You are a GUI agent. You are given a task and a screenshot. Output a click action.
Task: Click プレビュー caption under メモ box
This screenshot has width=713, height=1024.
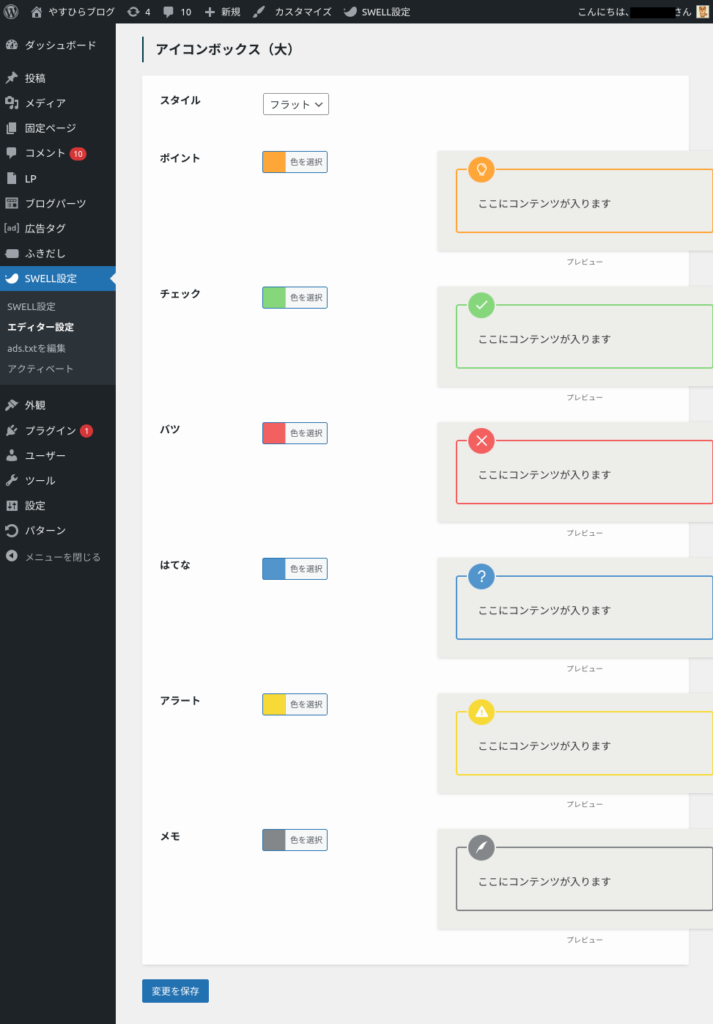click(584, 940)
